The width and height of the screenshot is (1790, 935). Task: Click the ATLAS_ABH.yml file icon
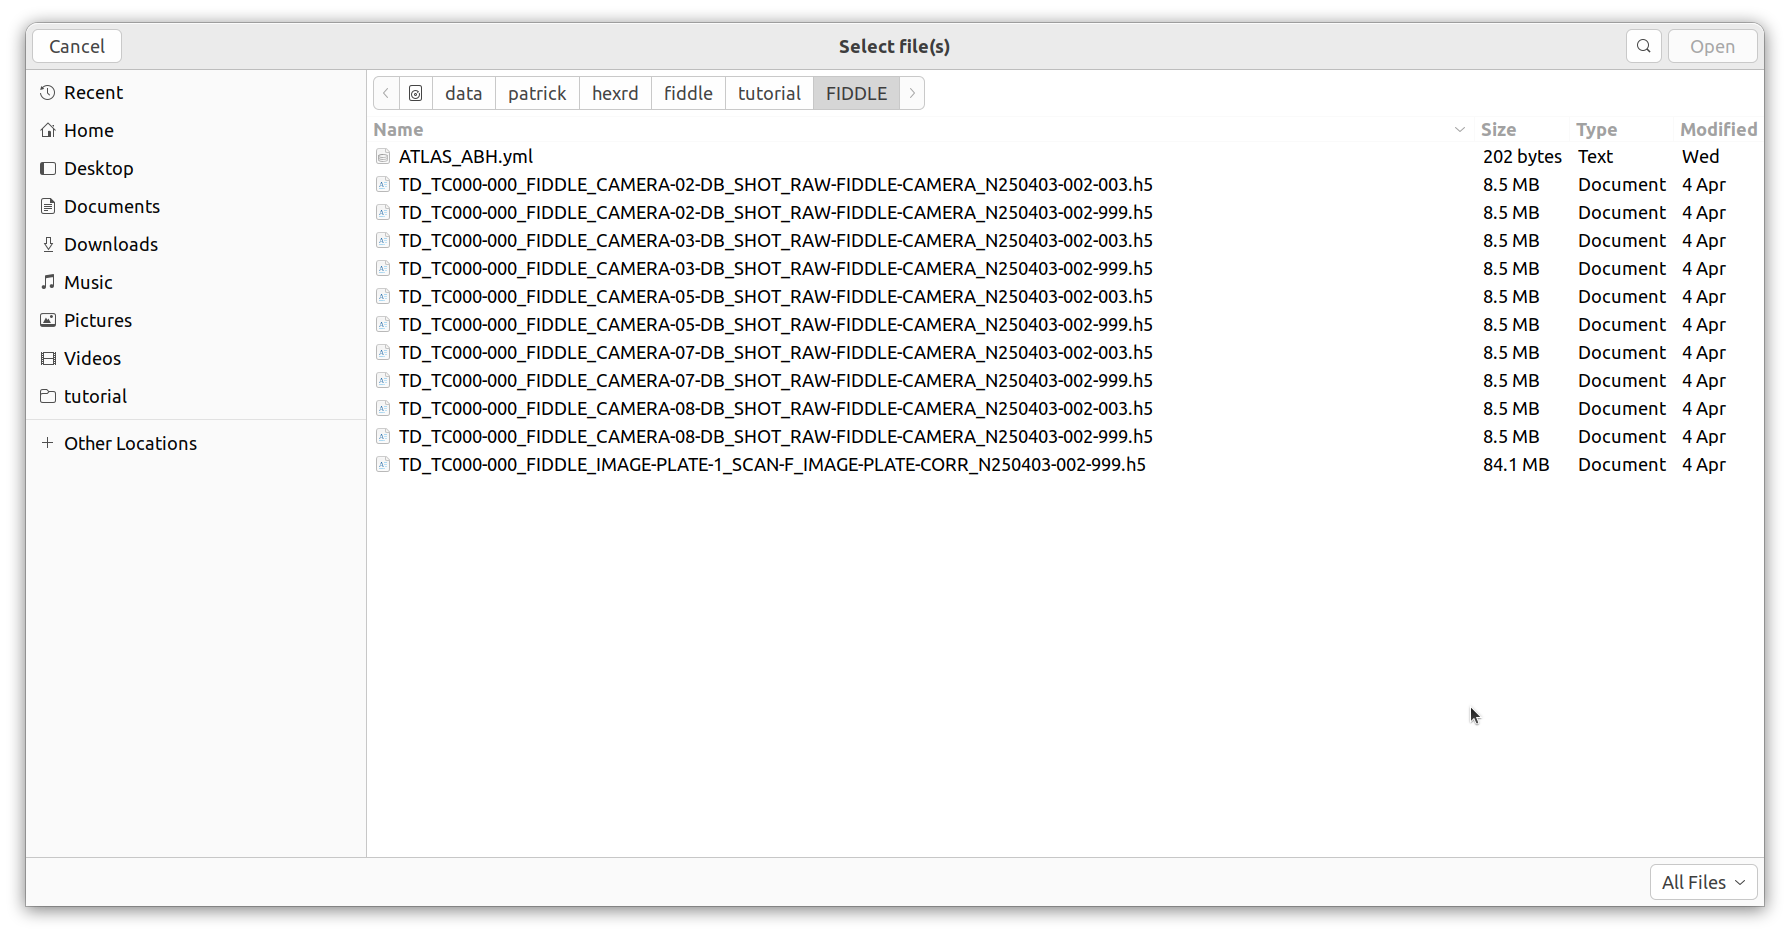coord(383,157)
